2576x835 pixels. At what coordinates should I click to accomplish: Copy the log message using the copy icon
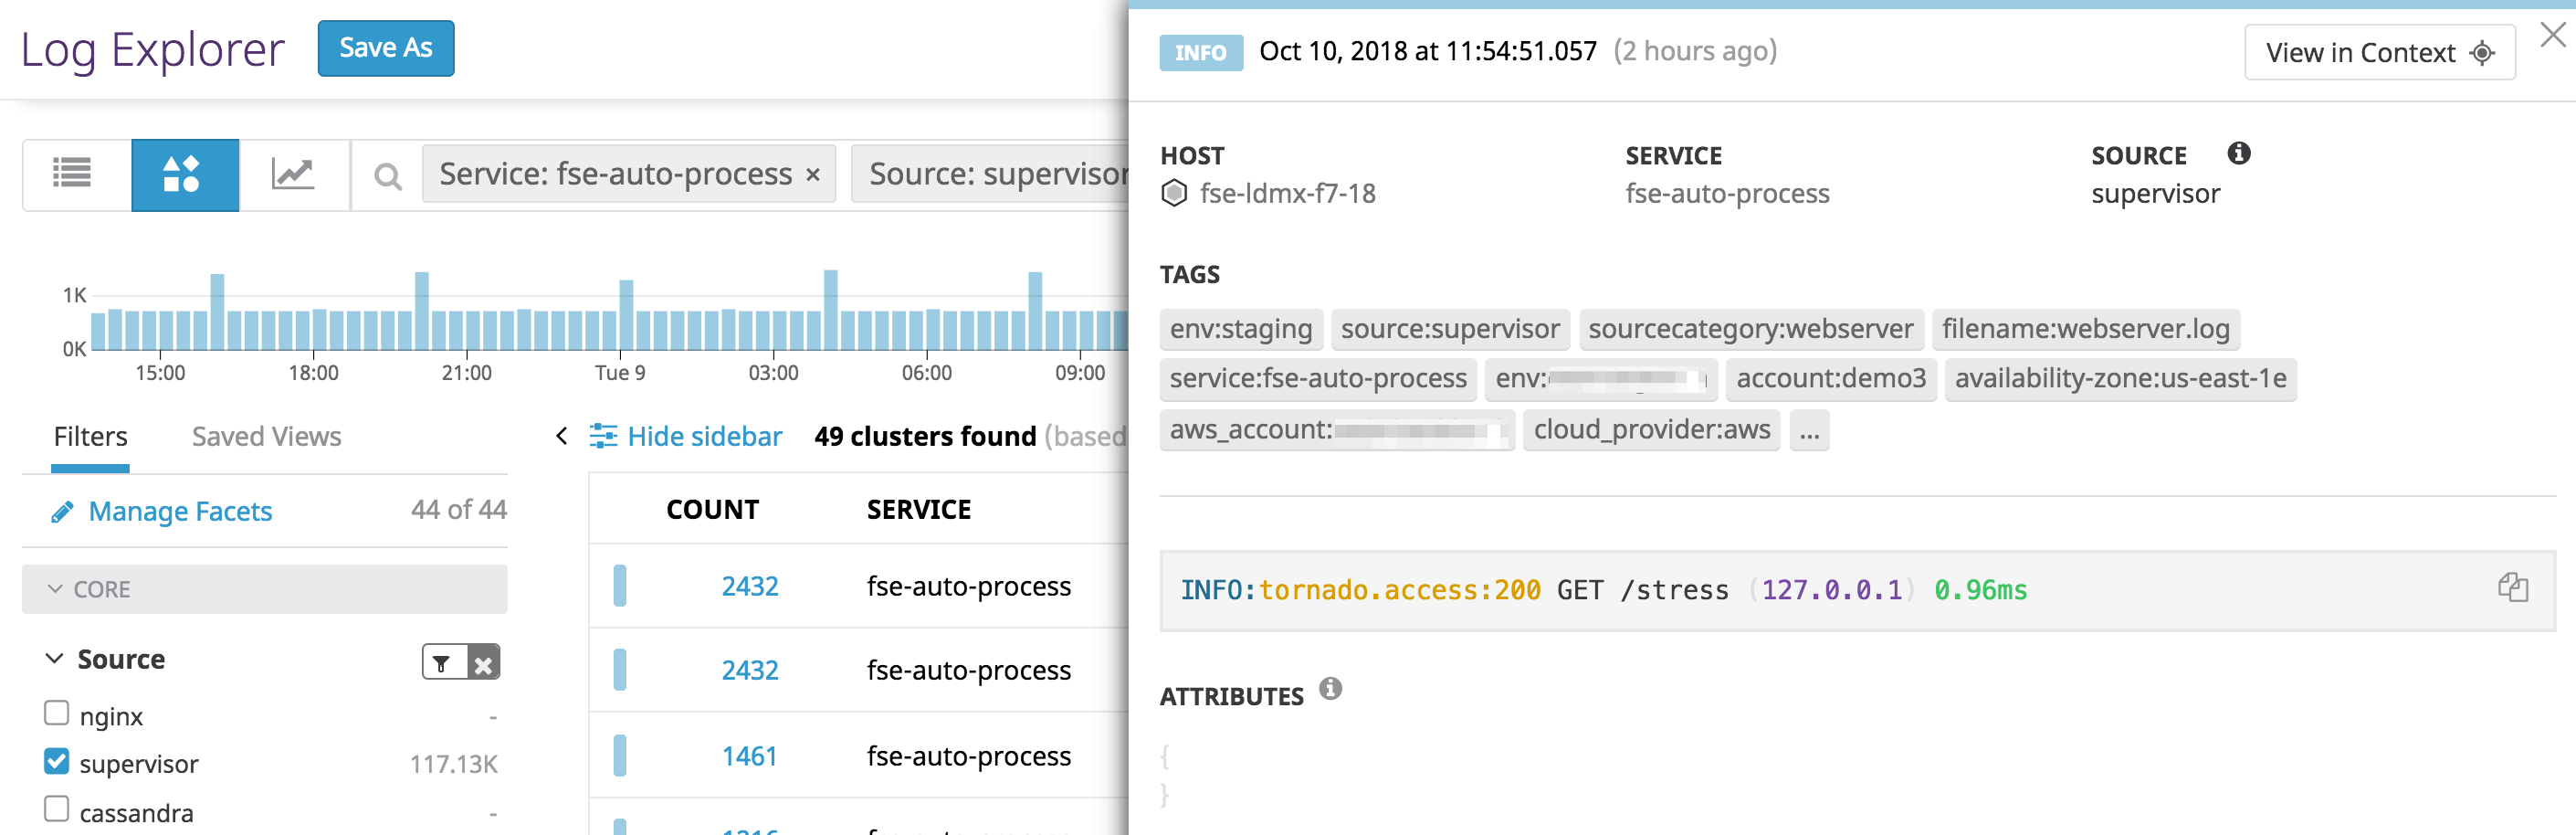[x=2513, y=589]
